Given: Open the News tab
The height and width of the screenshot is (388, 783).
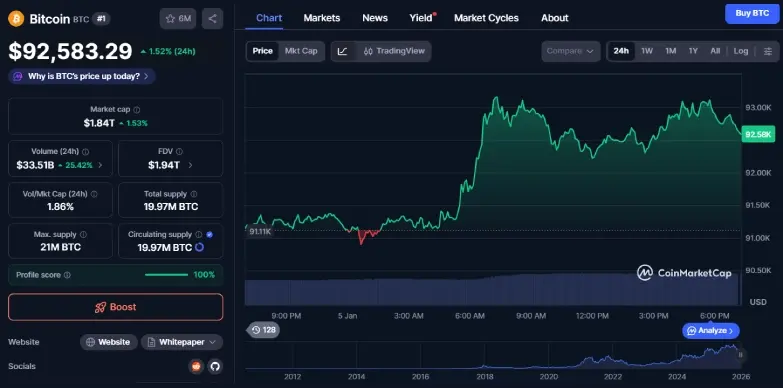Looking at the screenshot, I should click(x=375, y=18).
